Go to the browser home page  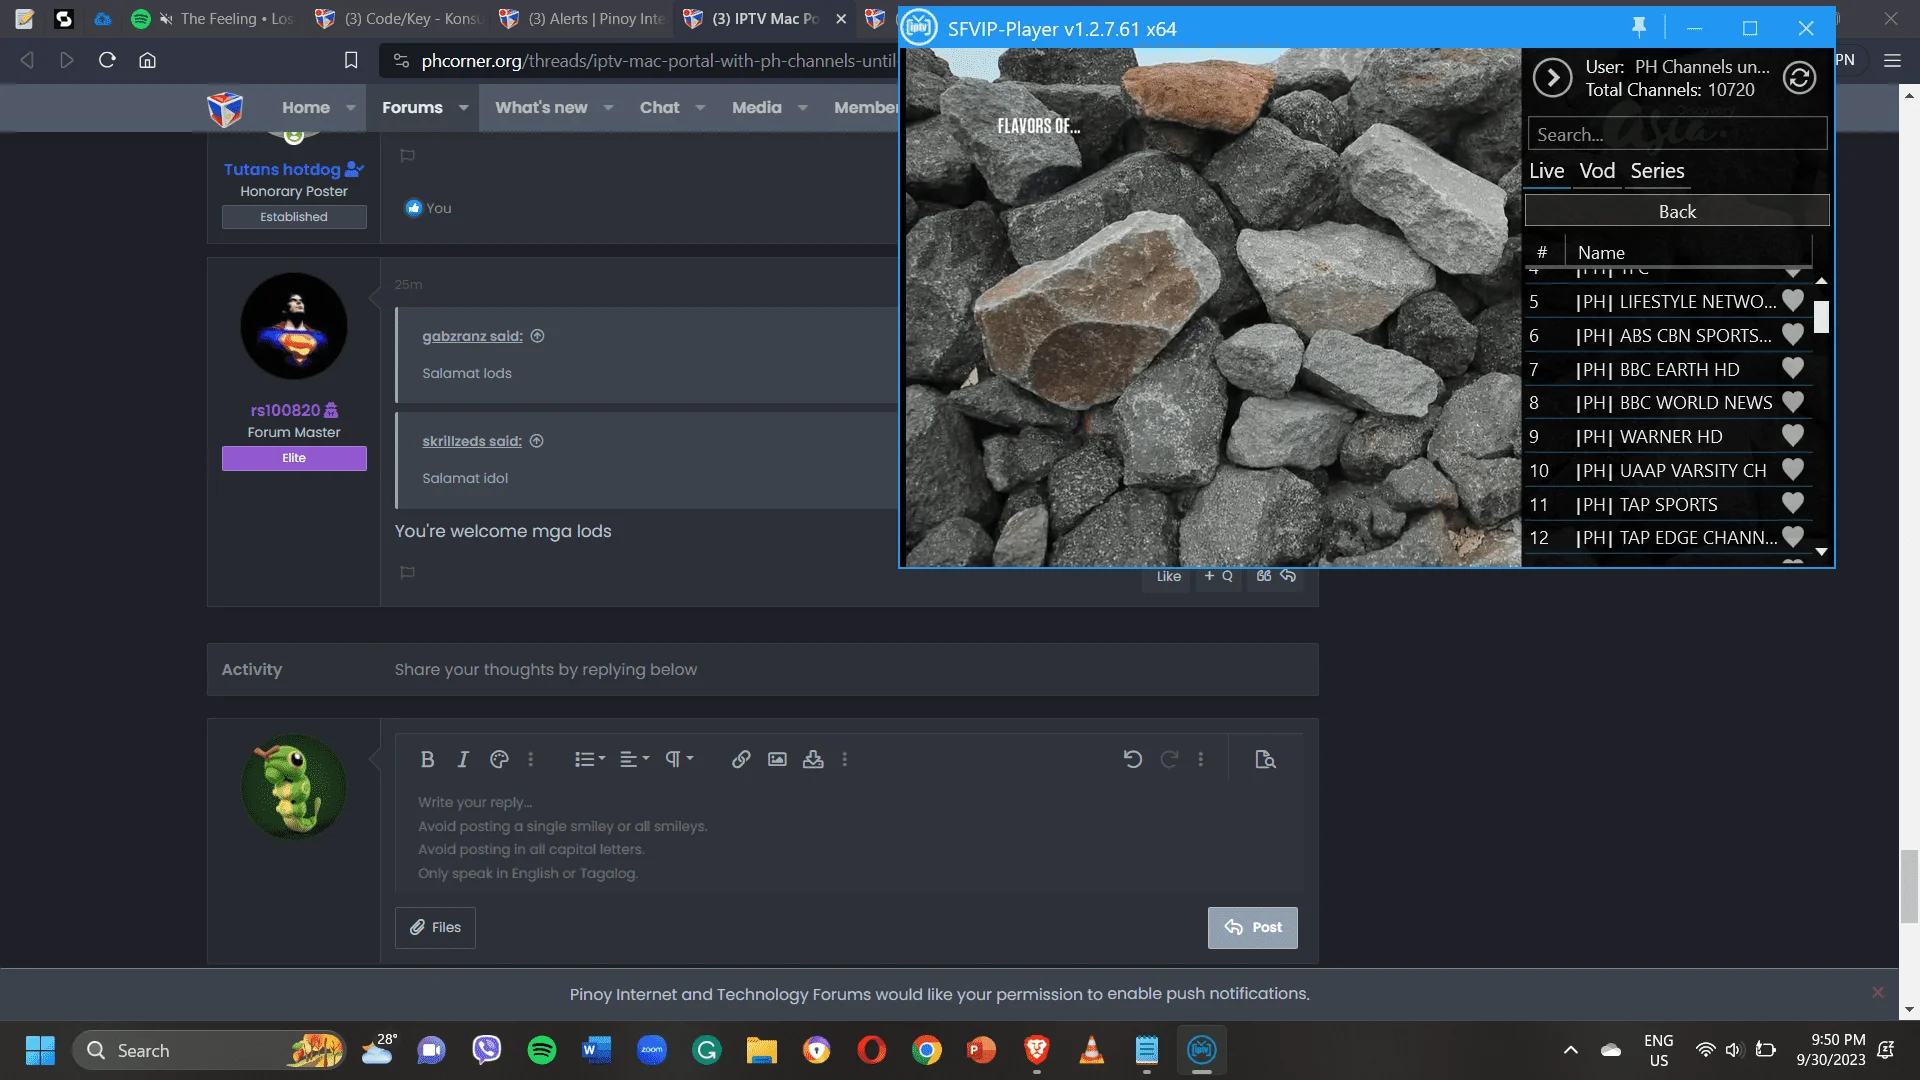click(x=147, y=60)
